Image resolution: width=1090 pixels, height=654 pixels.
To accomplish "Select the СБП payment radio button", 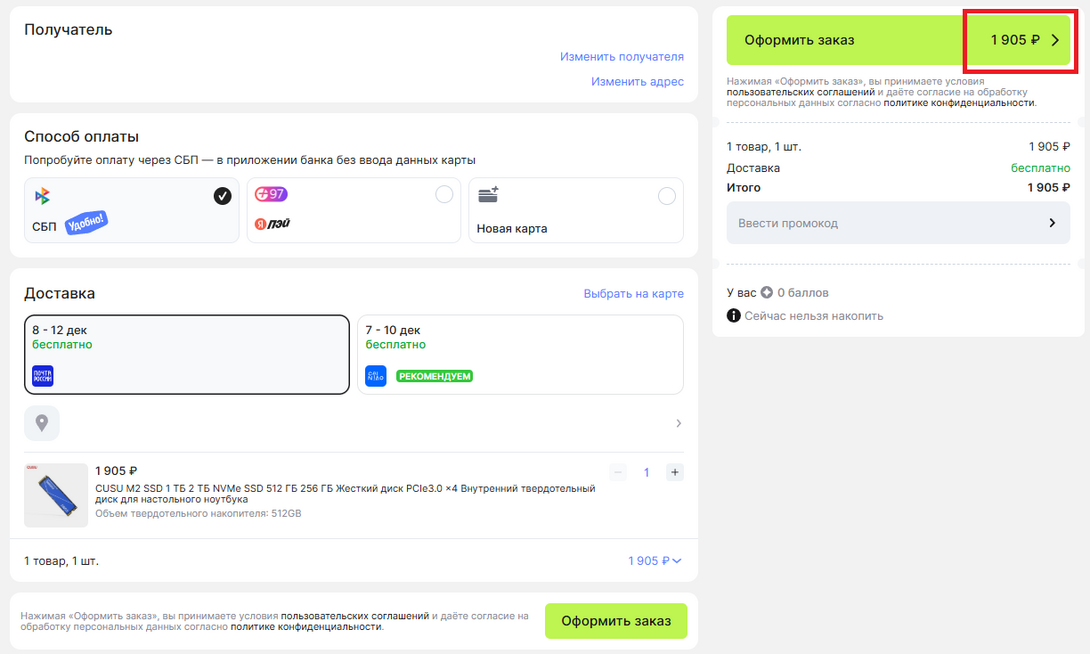I will 222,196.
